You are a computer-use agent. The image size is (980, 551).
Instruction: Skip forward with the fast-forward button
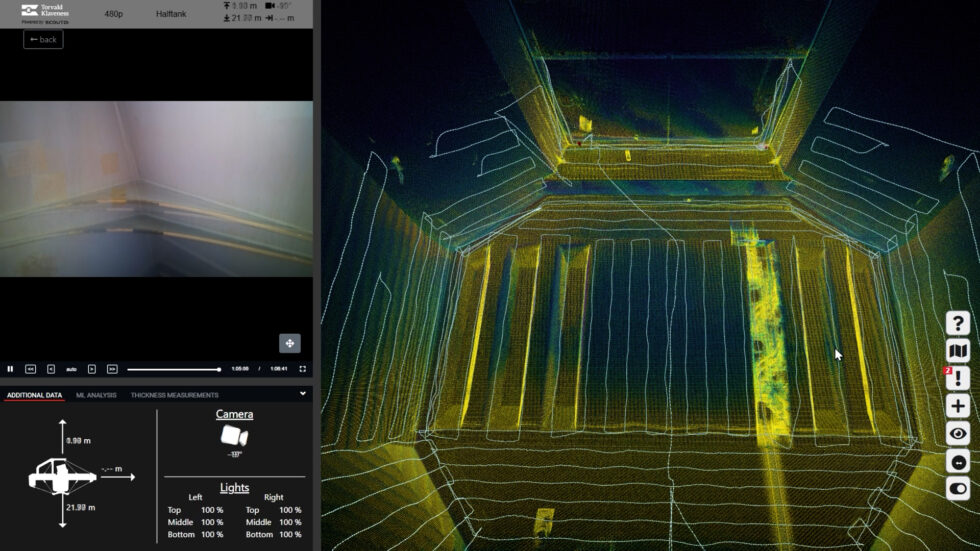click(x=112, y=369)
